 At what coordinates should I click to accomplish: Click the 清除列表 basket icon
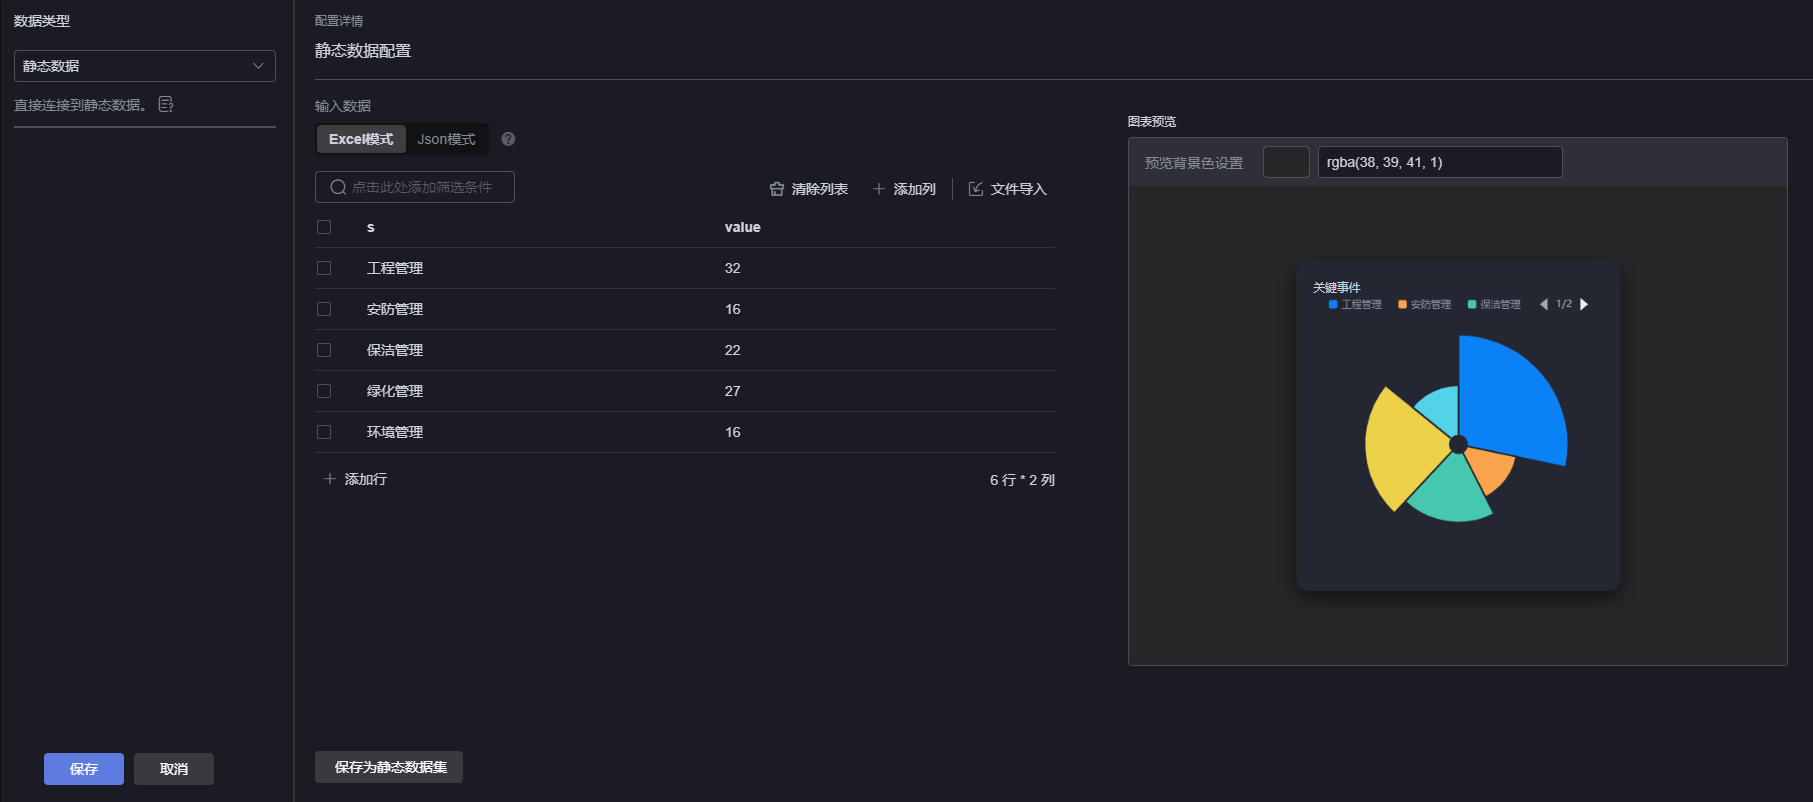pos(777,189)
